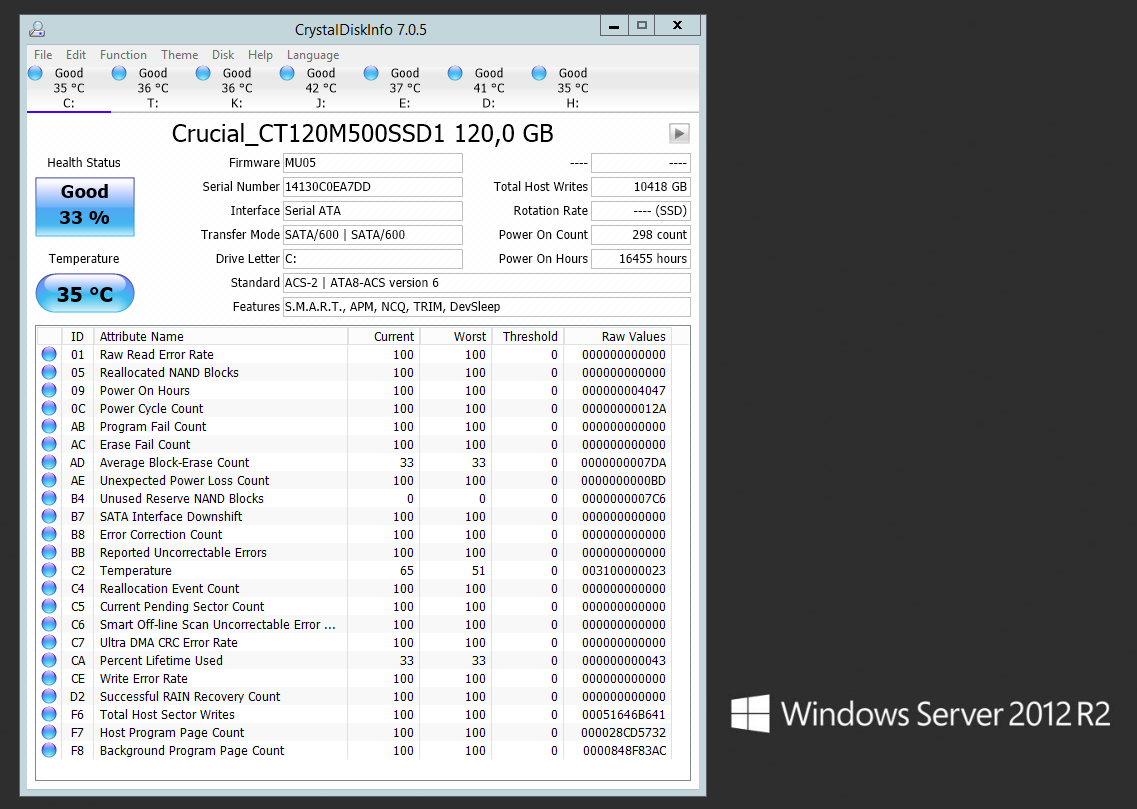
Task: Click the Serial Number field
Action: click(x=372, y=187)
